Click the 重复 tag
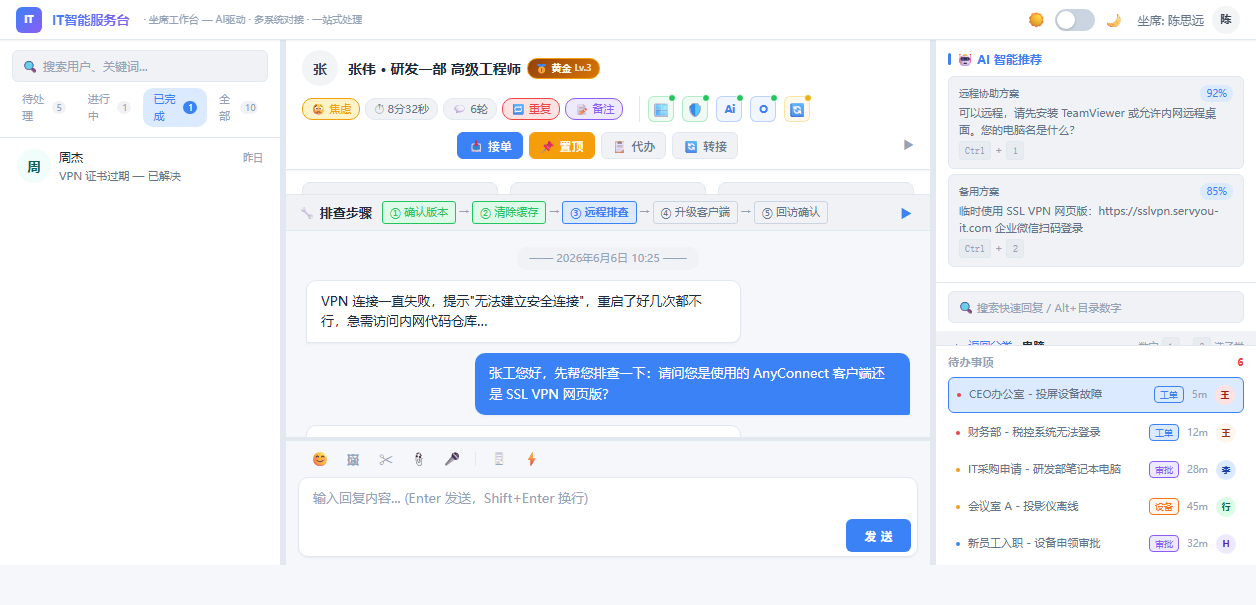This screenshot has width=1256, height=605. click(531, 109)
